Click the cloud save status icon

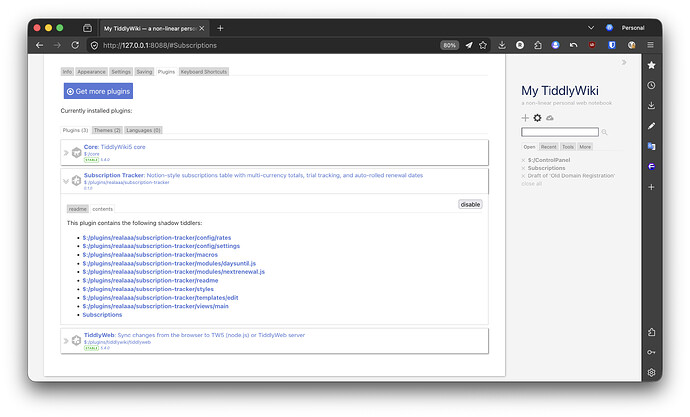coord(550,118)
